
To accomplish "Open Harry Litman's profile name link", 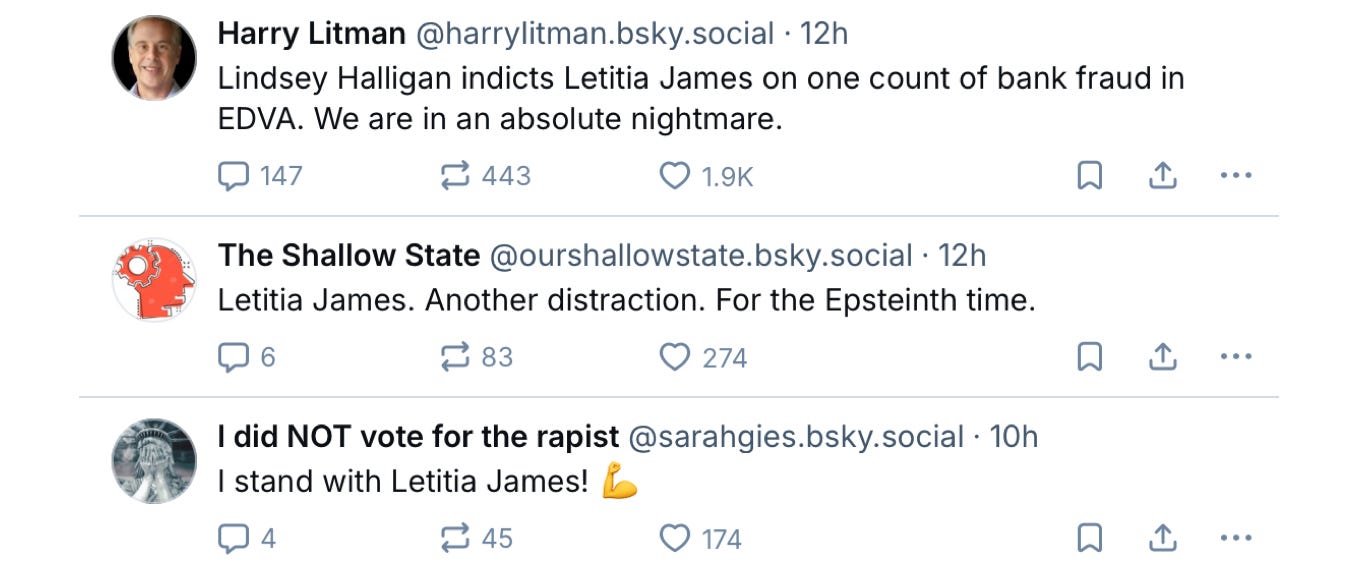I will (311, 34).
